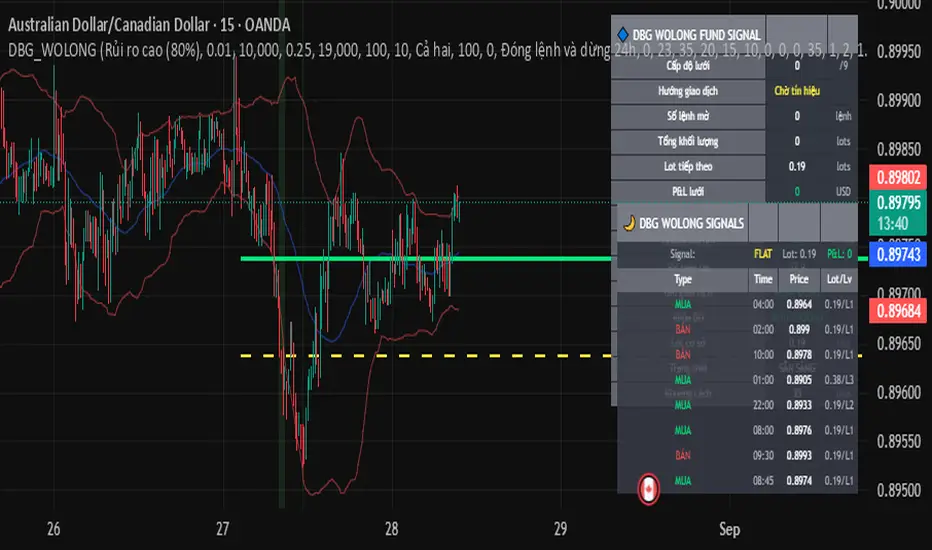932x550 pixels.
Task: Click the USD unit in P&L lưới row
Action: click(x=843, y=191)
